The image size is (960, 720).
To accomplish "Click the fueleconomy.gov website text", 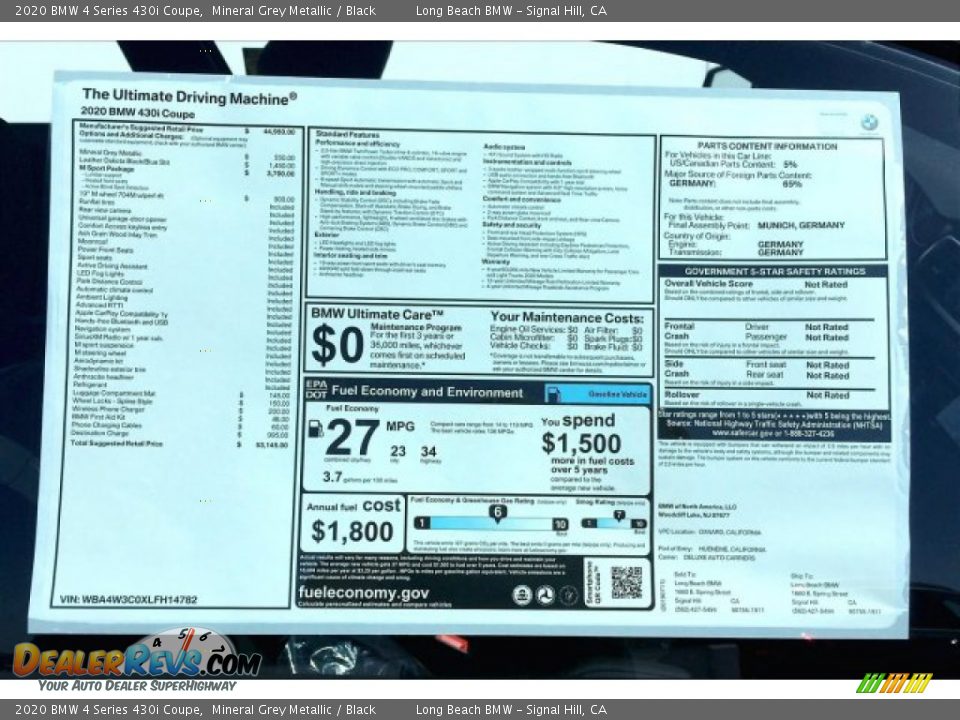I will click(364, 593).
